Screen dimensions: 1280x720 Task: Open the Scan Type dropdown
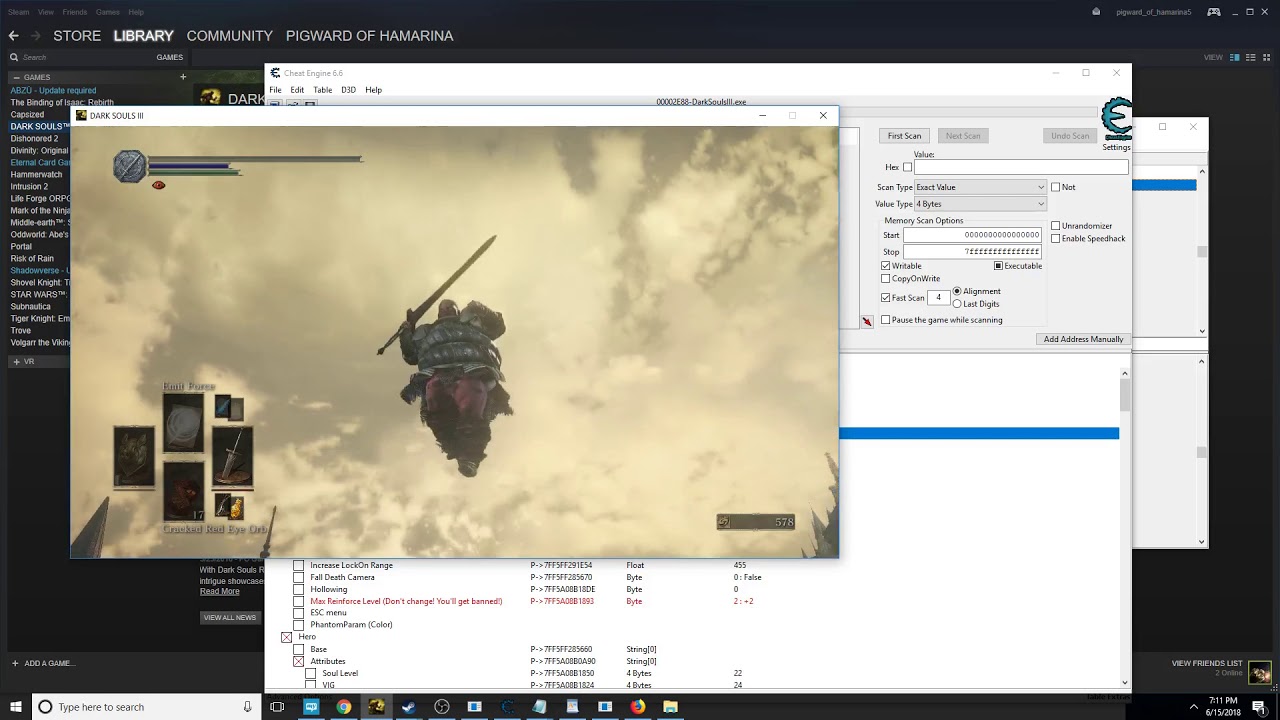[x=980, y=187]
